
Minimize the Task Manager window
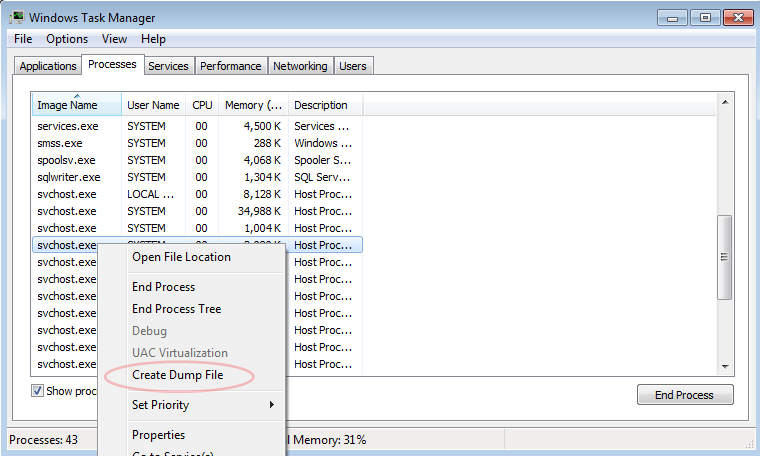click(672, 18)
